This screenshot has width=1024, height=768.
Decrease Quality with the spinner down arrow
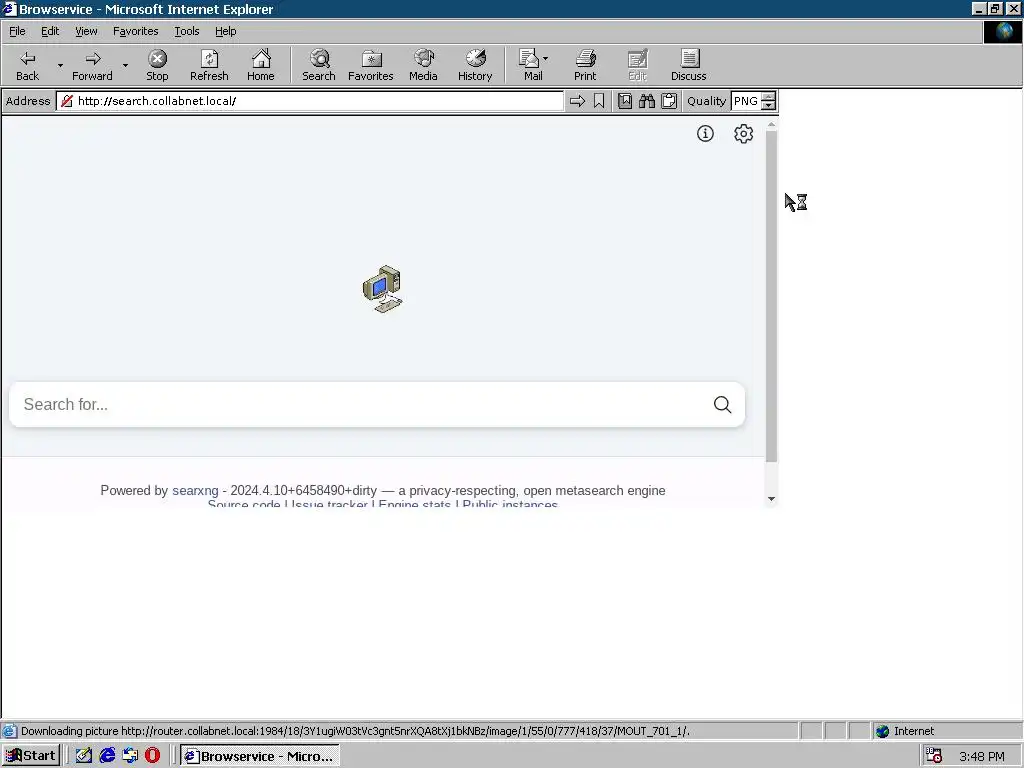769,106
